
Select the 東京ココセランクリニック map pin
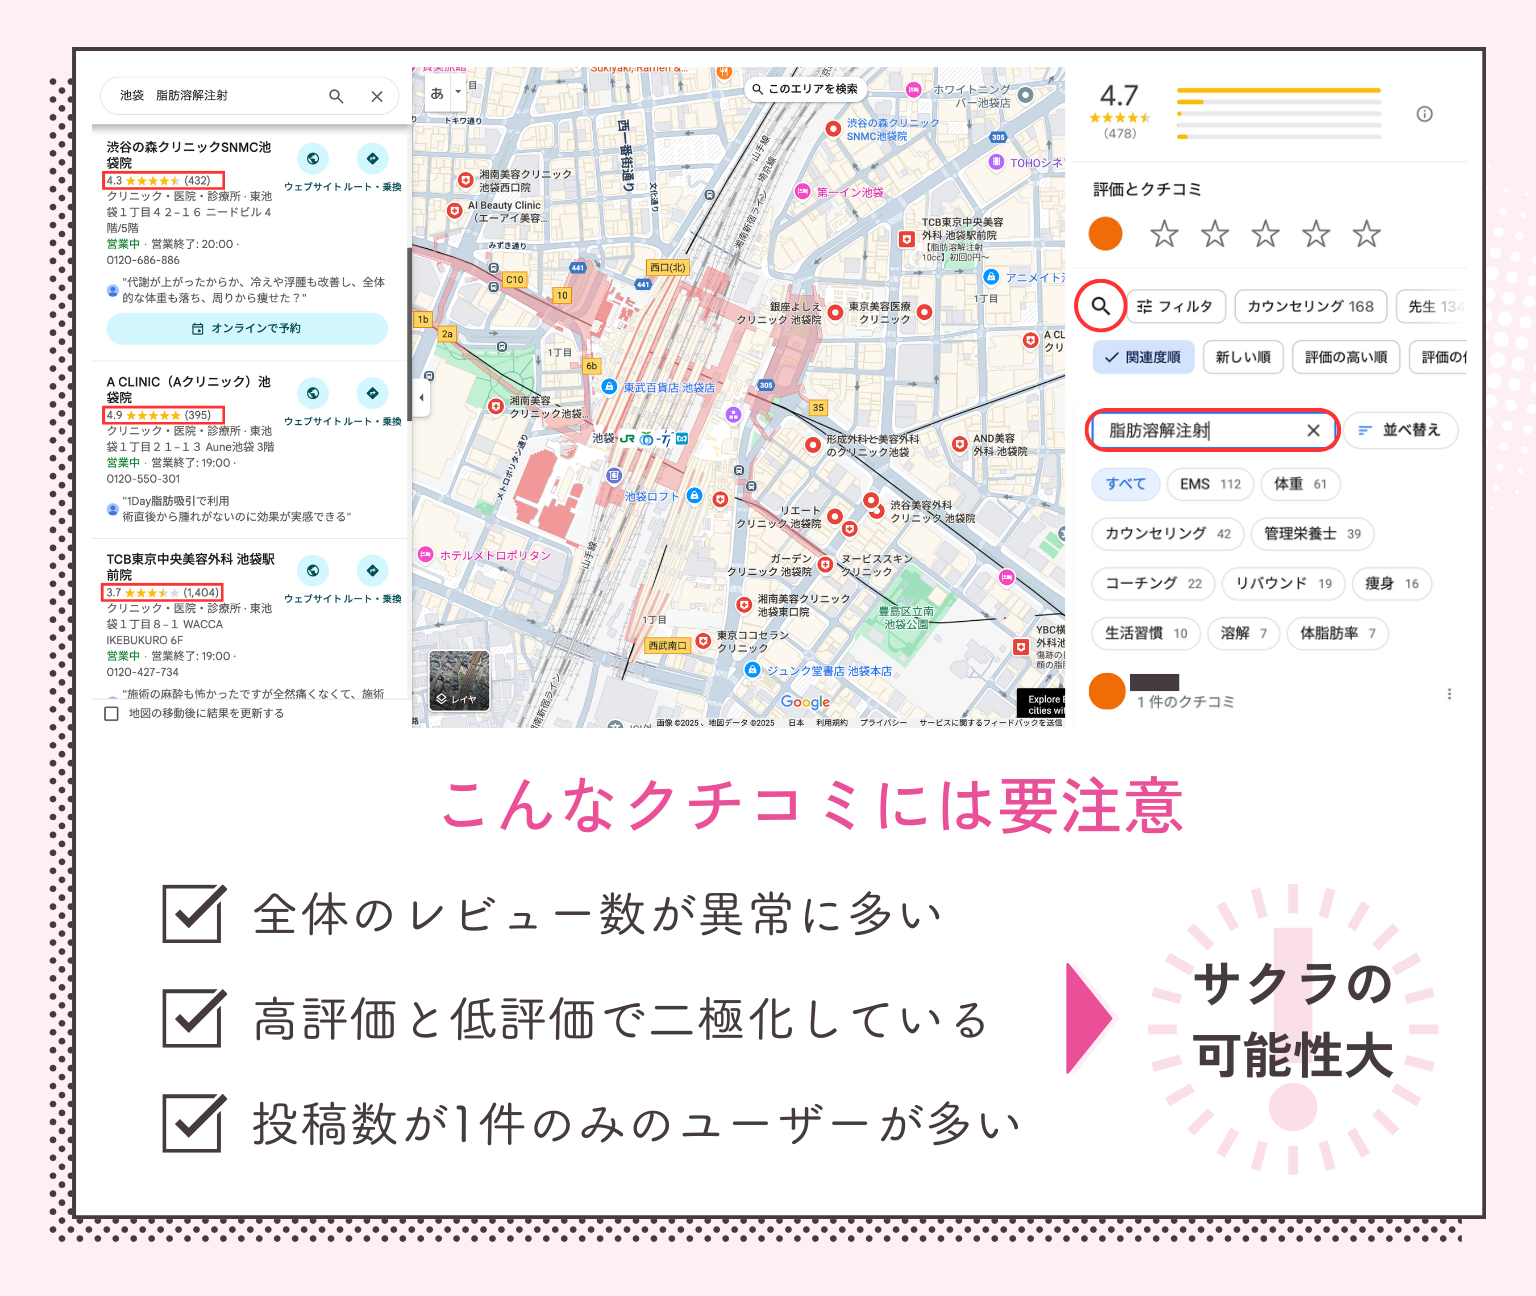(703, 641)
